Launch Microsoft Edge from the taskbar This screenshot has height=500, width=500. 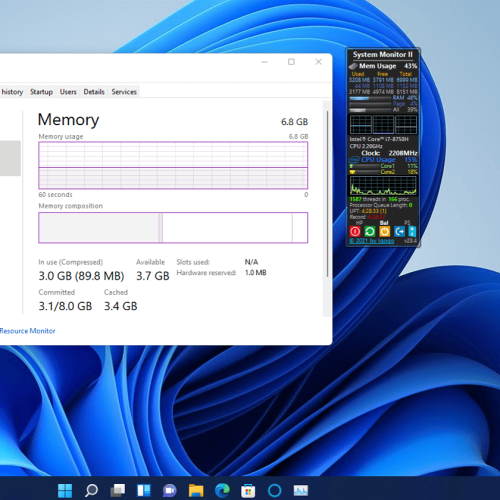222,490
